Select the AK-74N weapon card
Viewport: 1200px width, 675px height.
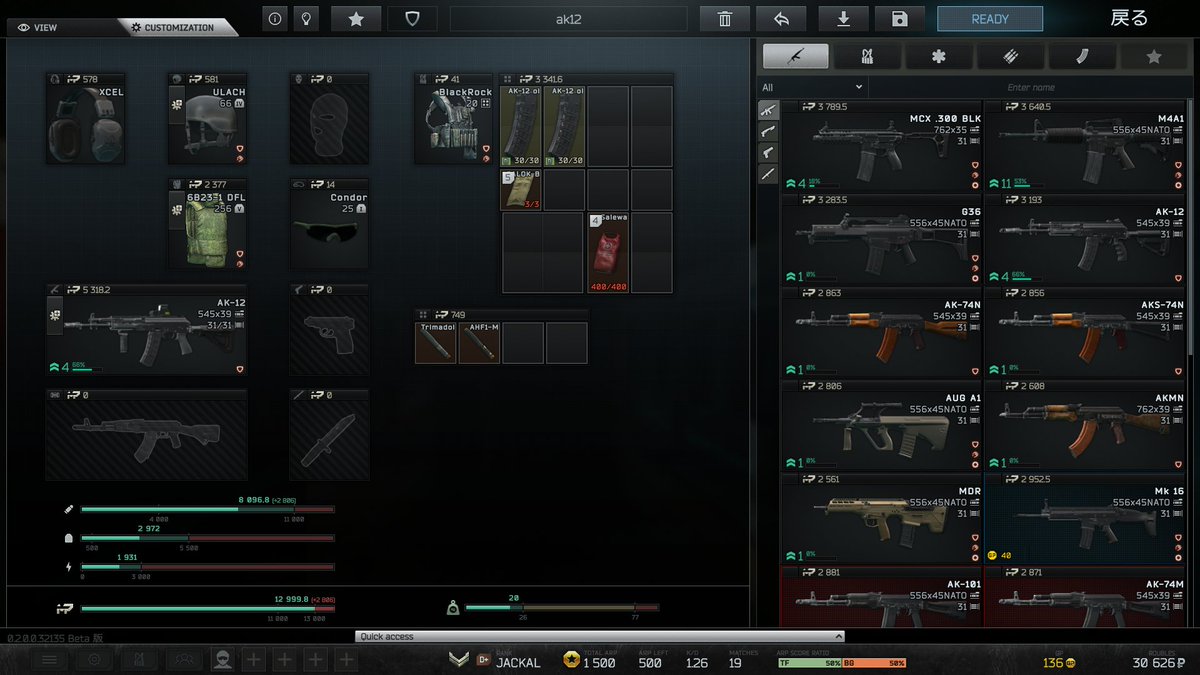881,332
